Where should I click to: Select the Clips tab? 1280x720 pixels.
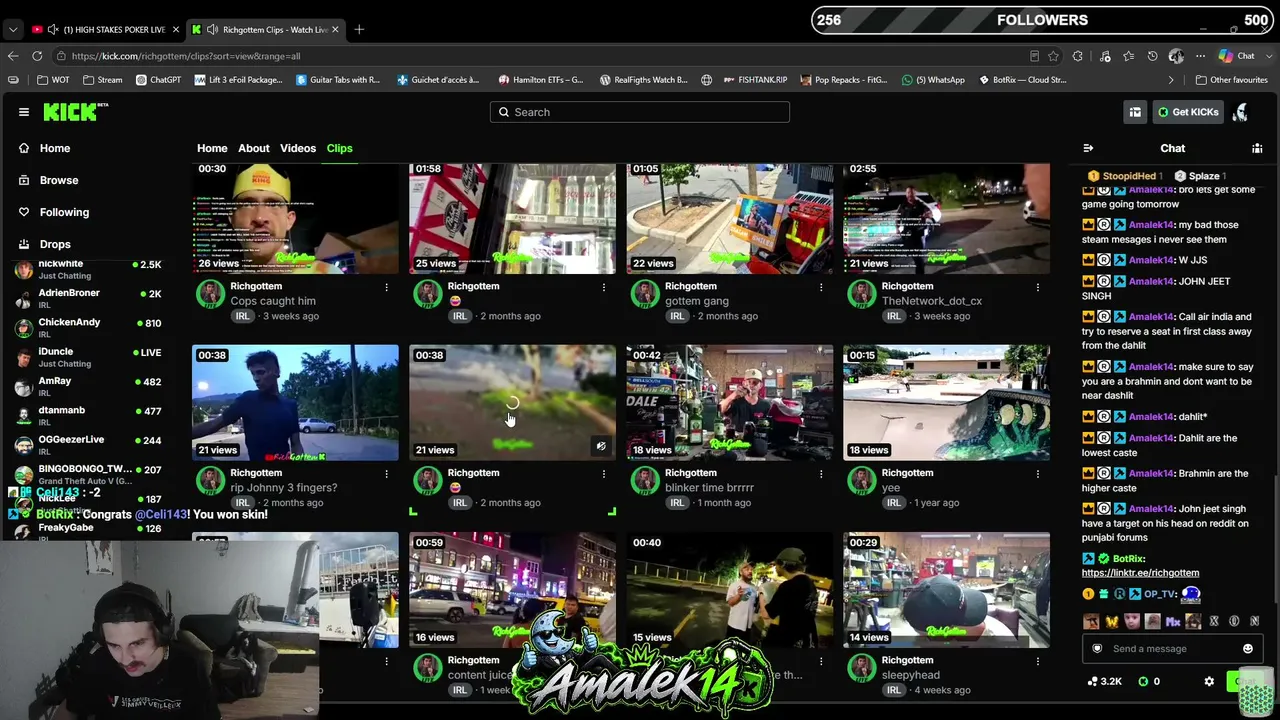coord(339,148)
